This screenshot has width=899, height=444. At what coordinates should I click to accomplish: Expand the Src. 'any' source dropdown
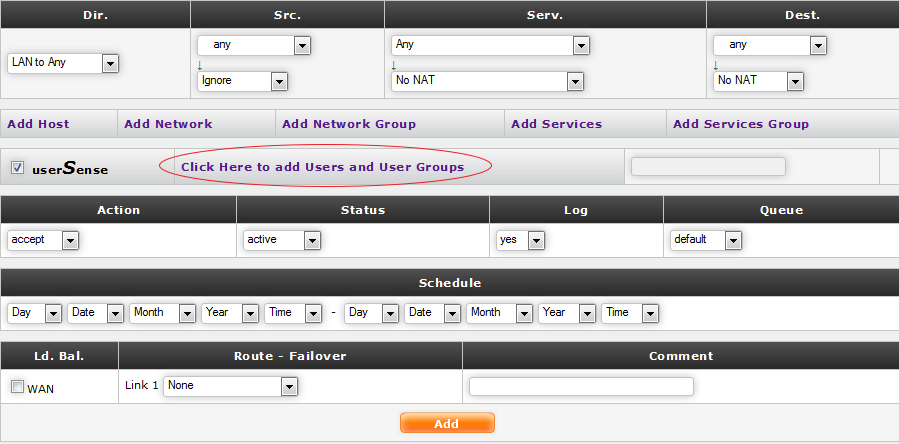point(254,45)
